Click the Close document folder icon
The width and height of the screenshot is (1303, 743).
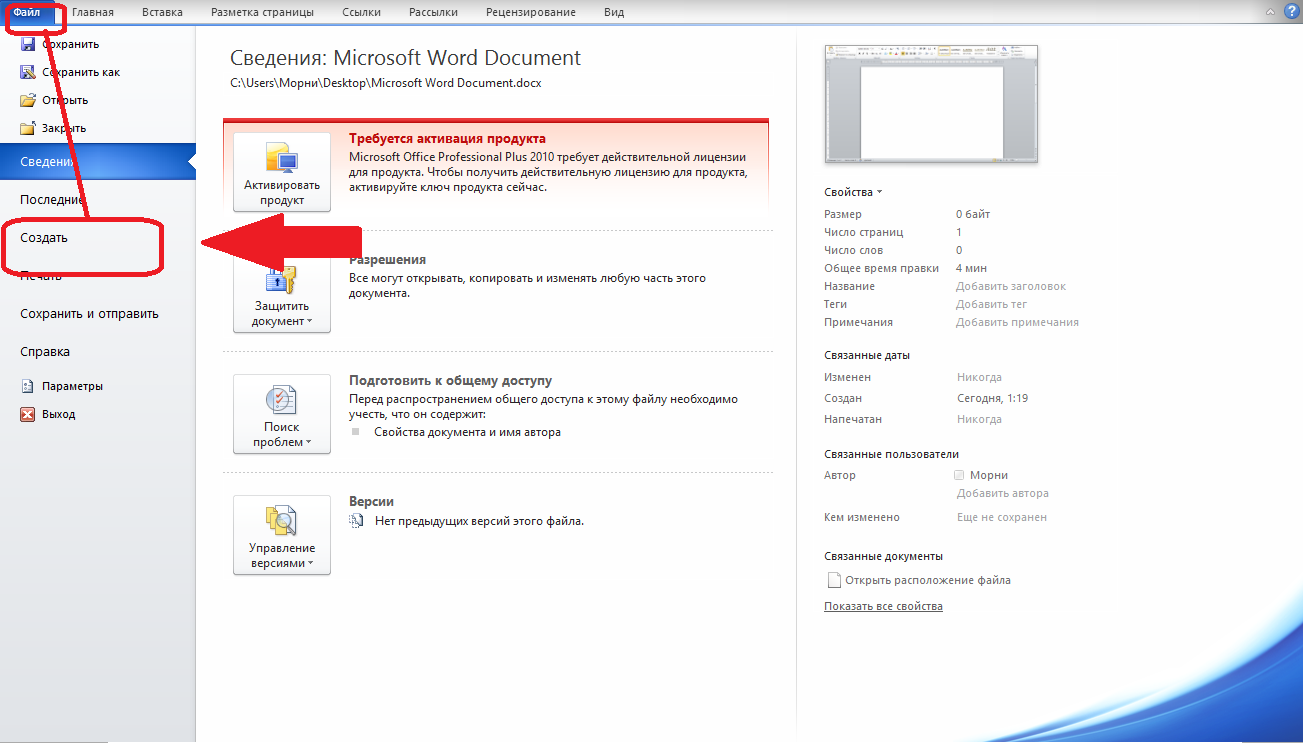(x=28, y=128)
